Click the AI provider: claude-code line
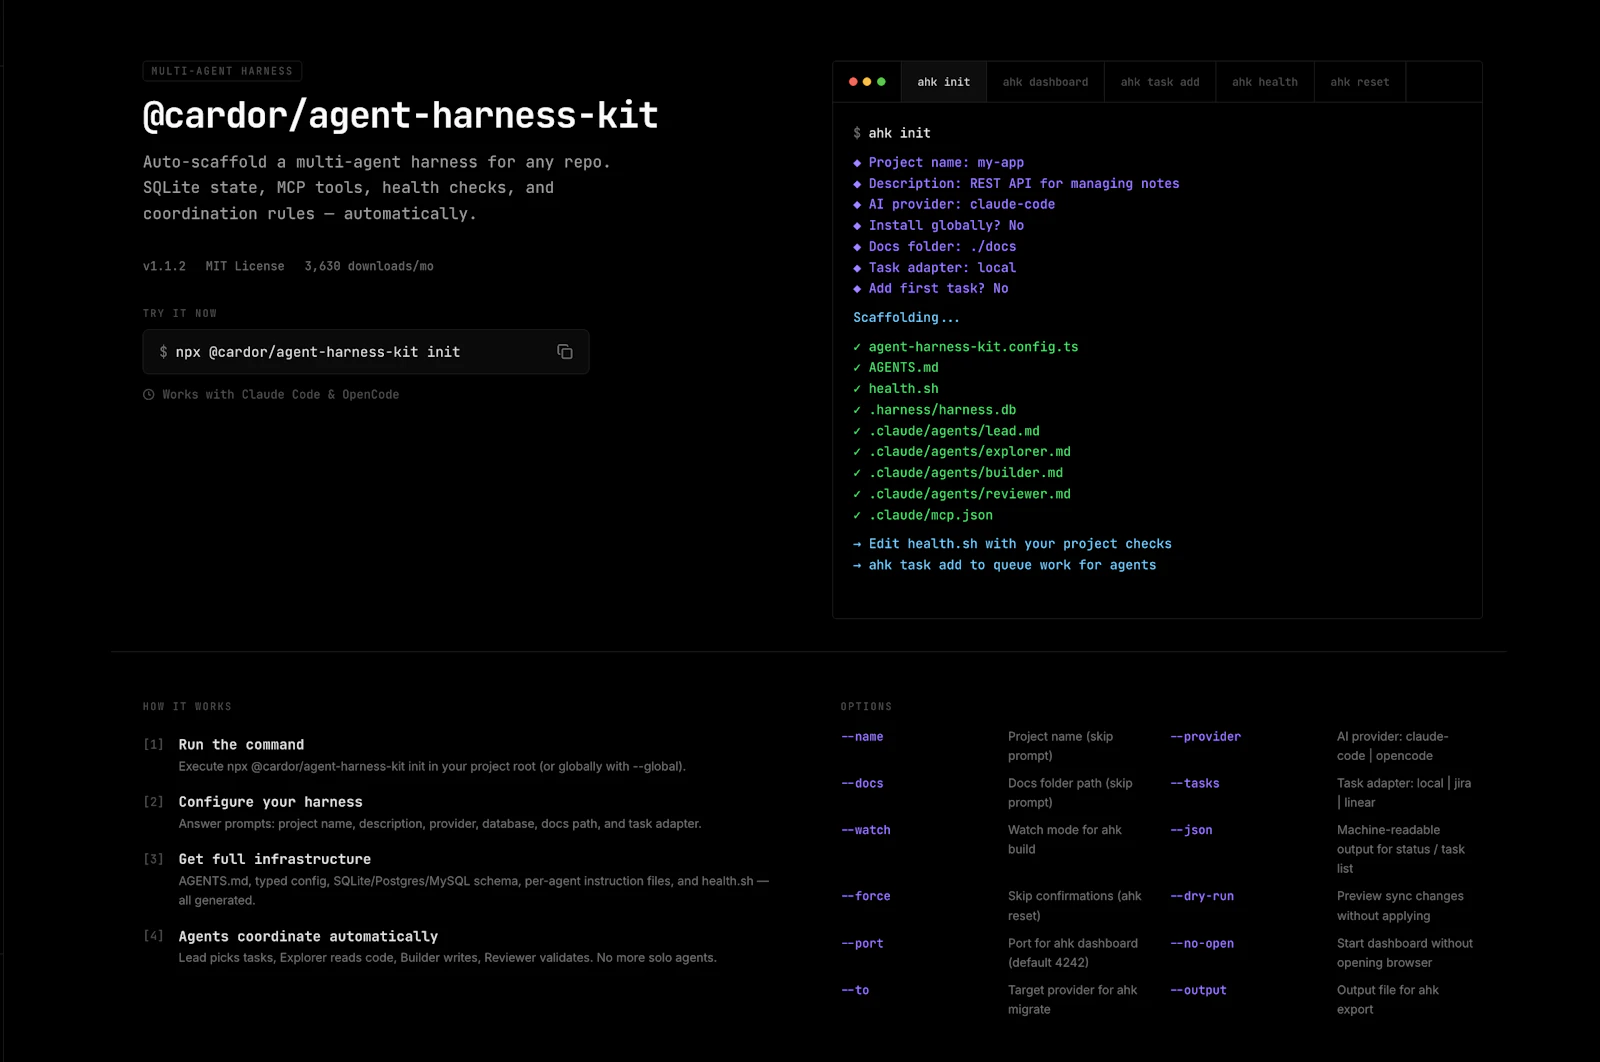The height and width of the screenshot is (1062, 1600). pyautogui.click(x=954, y=204)
